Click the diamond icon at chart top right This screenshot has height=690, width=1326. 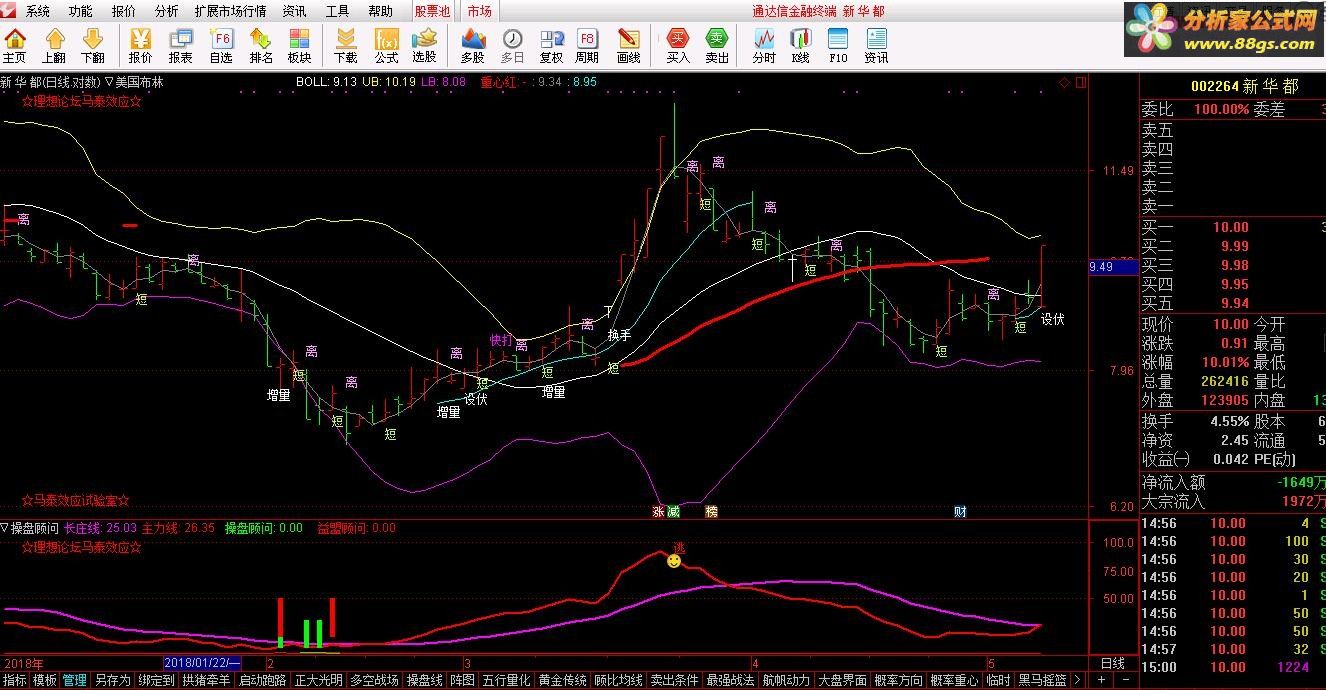[x=1064, y=82]
